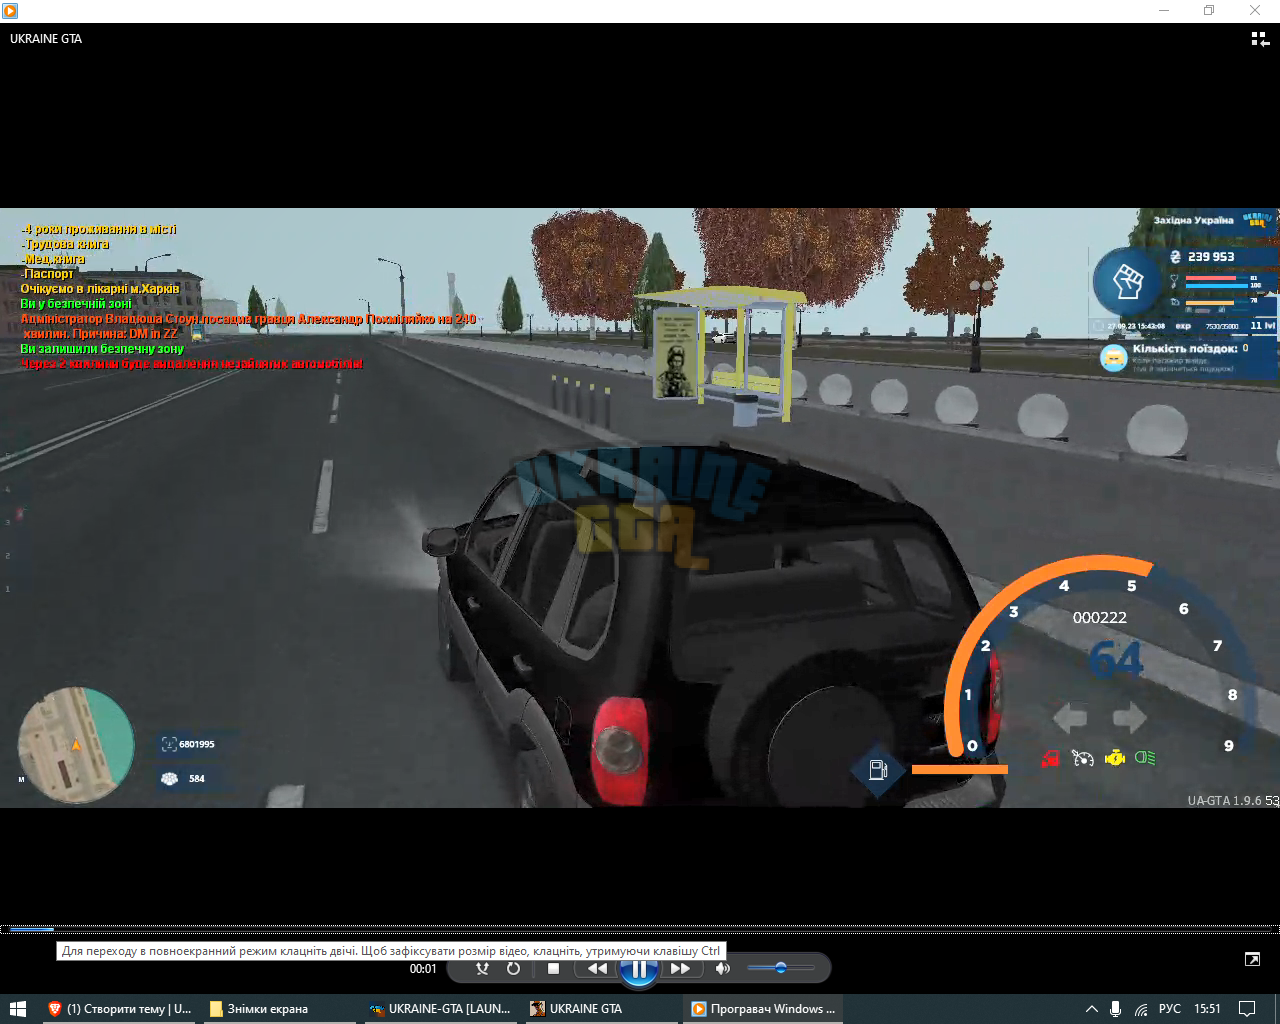Viewport: 1280px width, 1024px height.
Task: Toggle repeat mode in the player
Action: coord(513,968)
